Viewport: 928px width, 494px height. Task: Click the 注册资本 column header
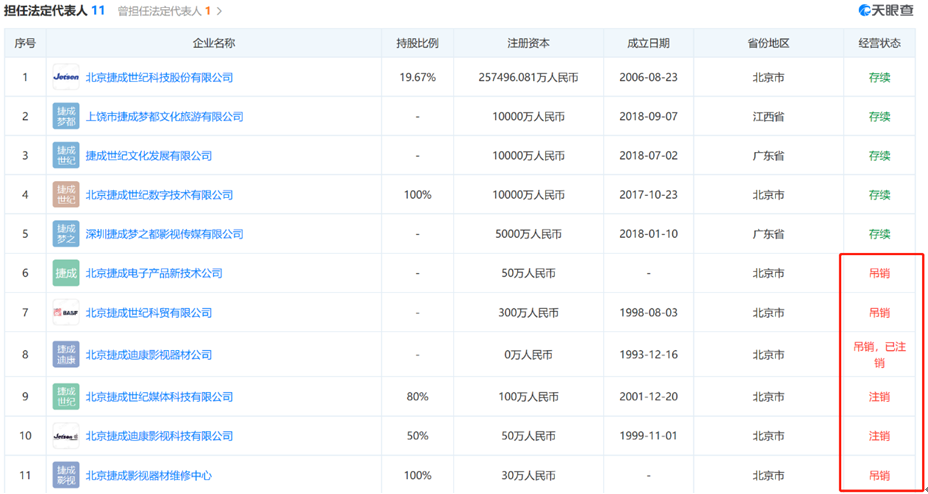point(529,43)
